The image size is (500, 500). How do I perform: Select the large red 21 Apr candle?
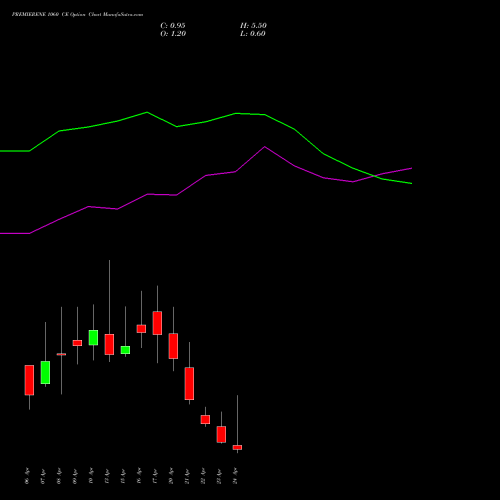[189, 383]
